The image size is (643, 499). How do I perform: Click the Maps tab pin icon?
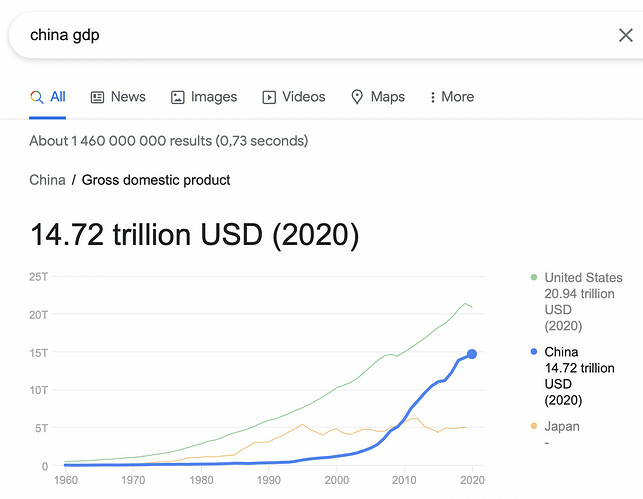pos(357,97)
